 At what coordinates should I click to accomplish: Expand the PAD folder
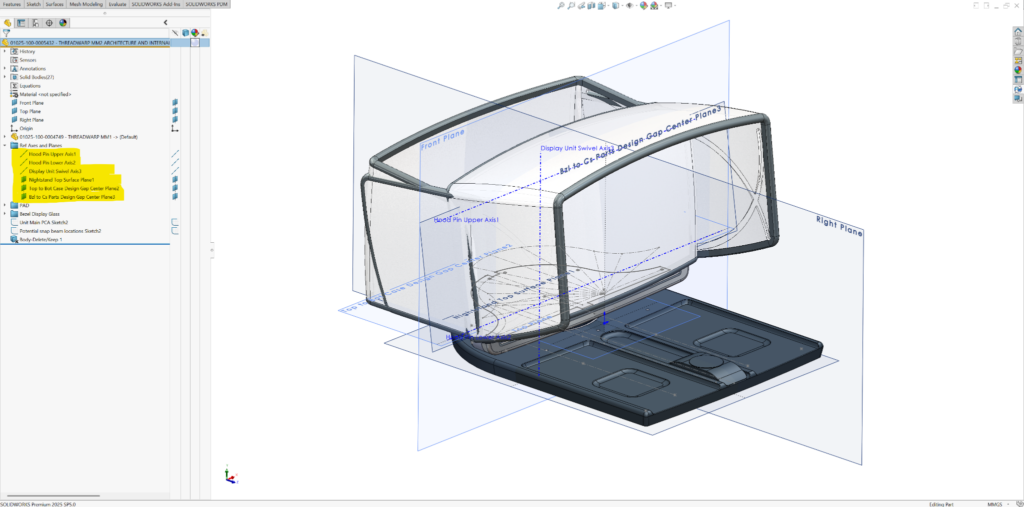click(x=5, y=205)
